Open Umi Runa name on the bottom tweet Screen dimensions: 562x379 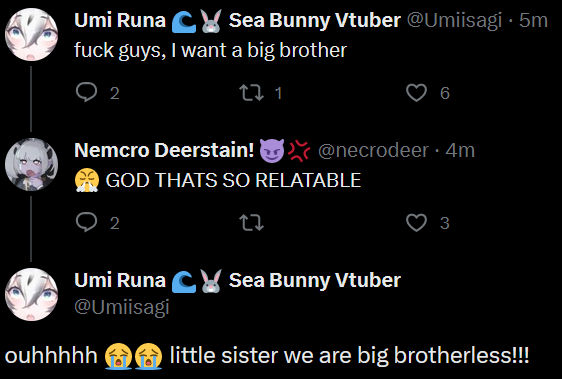click(237, 280)
